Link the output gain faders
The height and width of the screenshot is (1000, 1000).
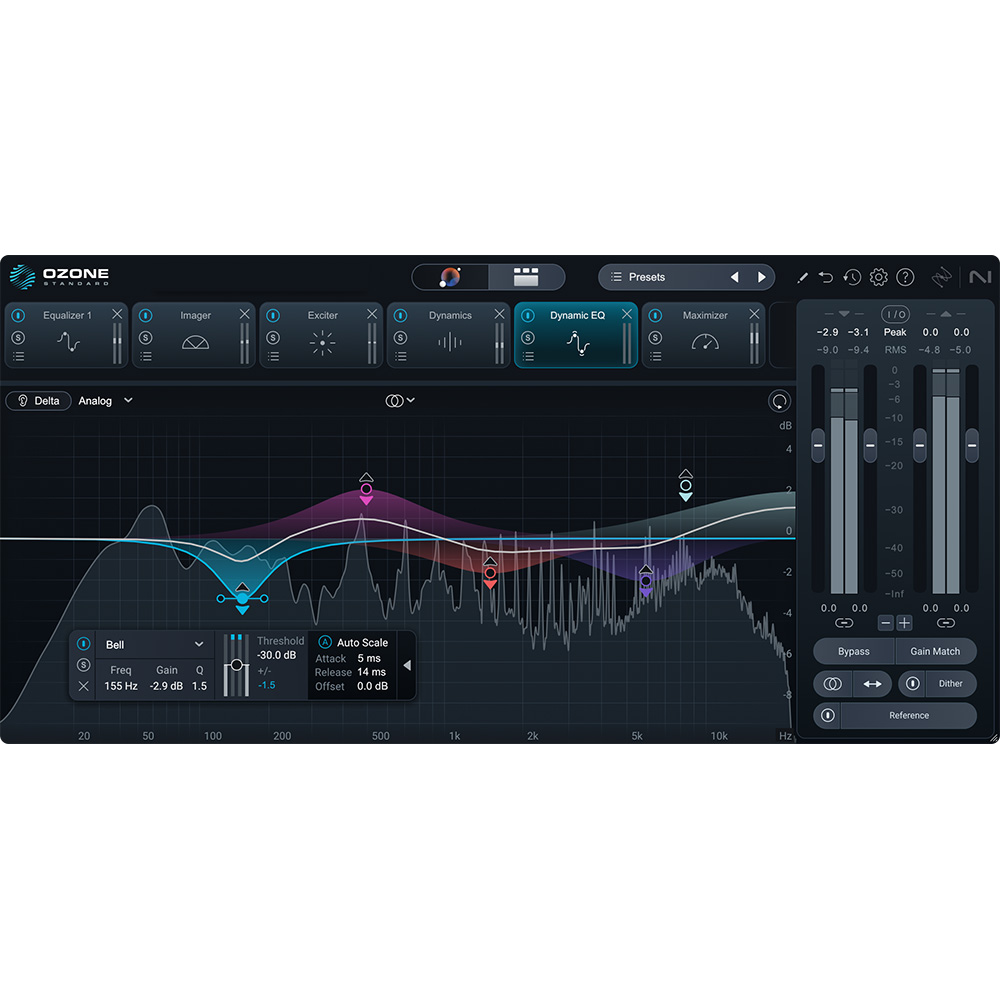tap(946, 623)
